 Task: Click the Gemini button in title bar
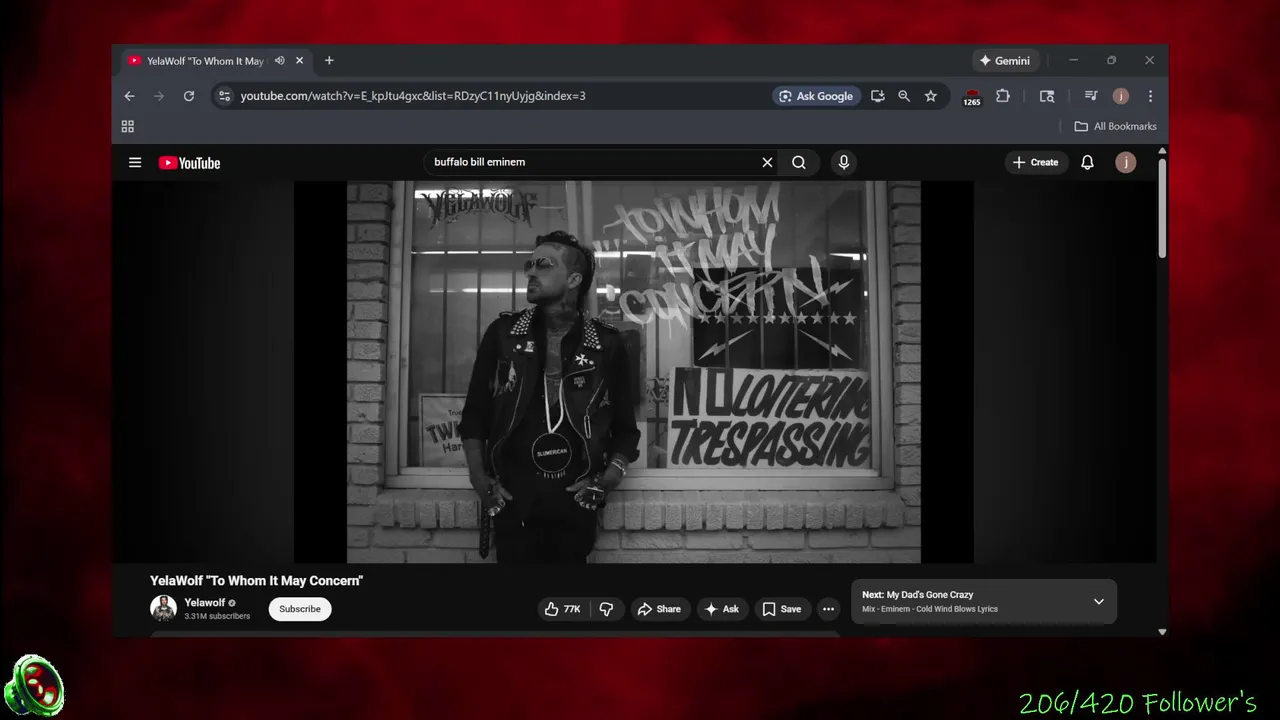click(x=1005, y=60)
